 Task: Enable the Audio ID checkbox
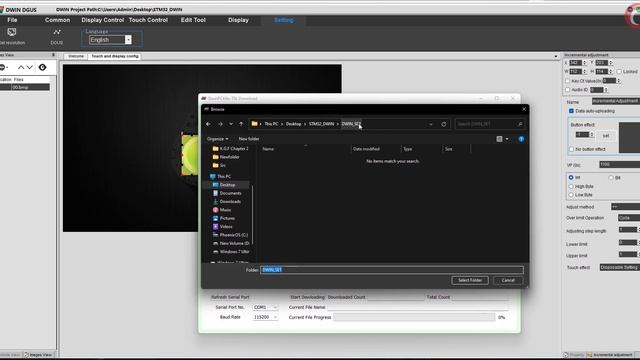[567, 90]
